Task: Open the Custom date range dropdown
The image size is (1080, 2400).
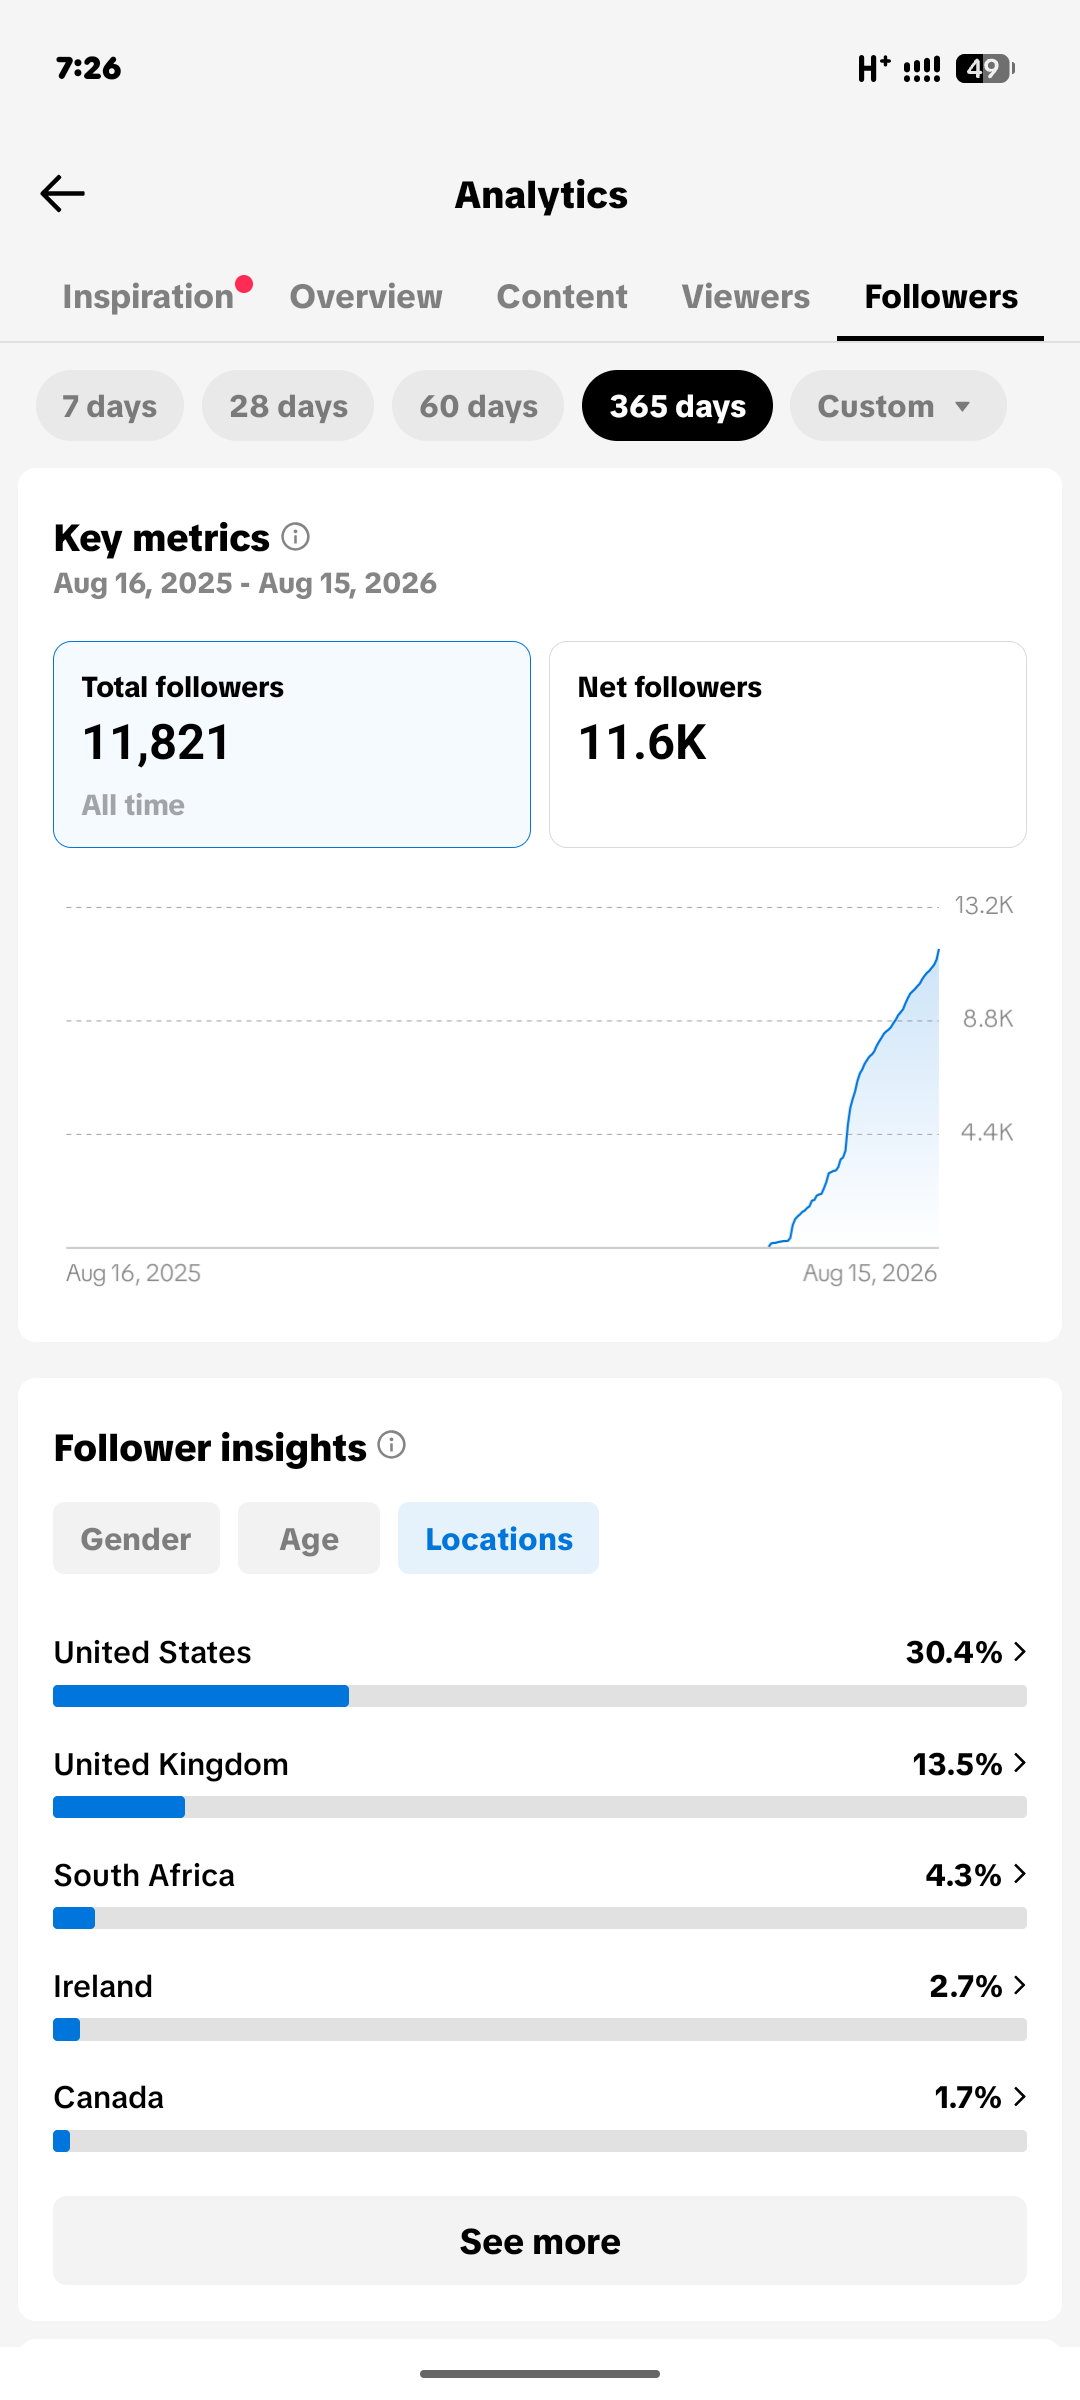Action: coord(898,406)
